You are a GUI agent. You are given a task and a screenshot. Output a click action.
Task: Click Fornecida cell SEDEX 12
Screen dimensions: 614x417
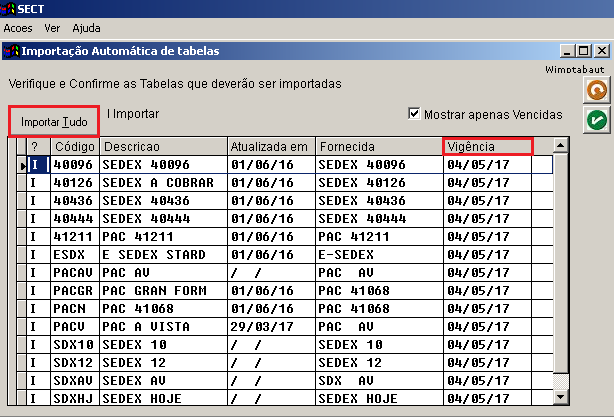pos(379,363)
